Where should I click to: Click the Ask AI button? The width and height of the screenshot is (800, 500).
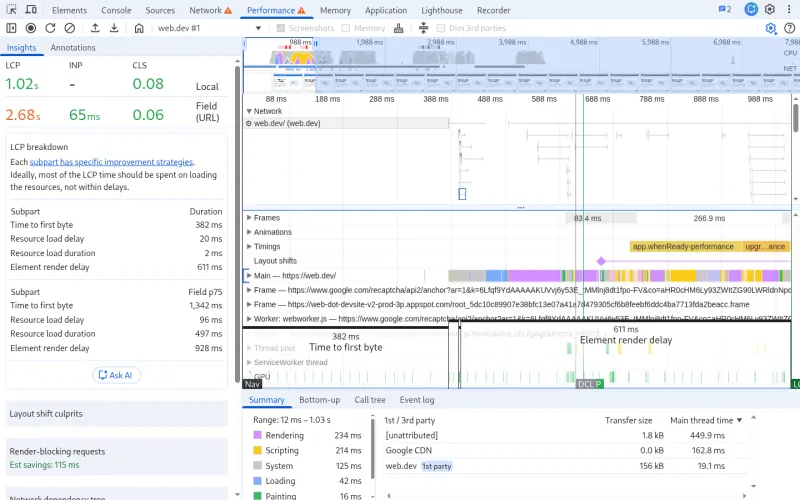point(116,375)
